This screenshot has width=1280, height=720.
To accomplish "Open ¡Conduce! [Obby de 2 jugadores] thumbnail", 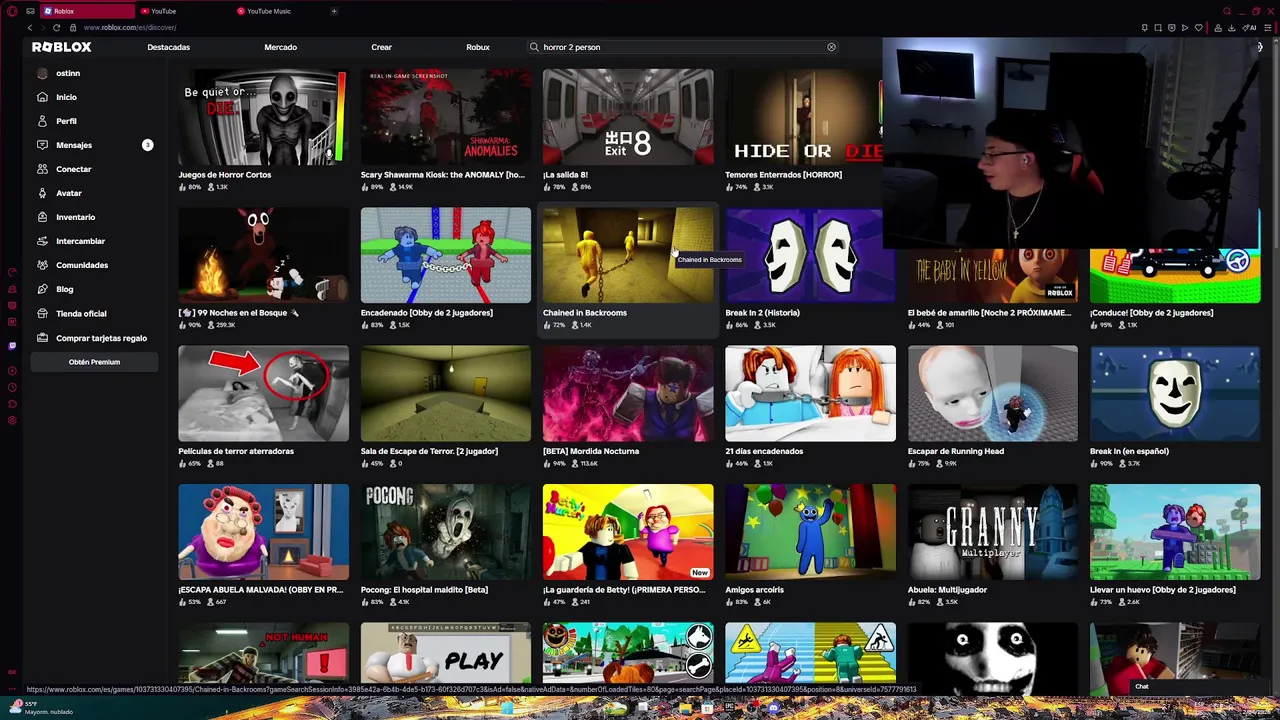I will (x=1175, y=276).
